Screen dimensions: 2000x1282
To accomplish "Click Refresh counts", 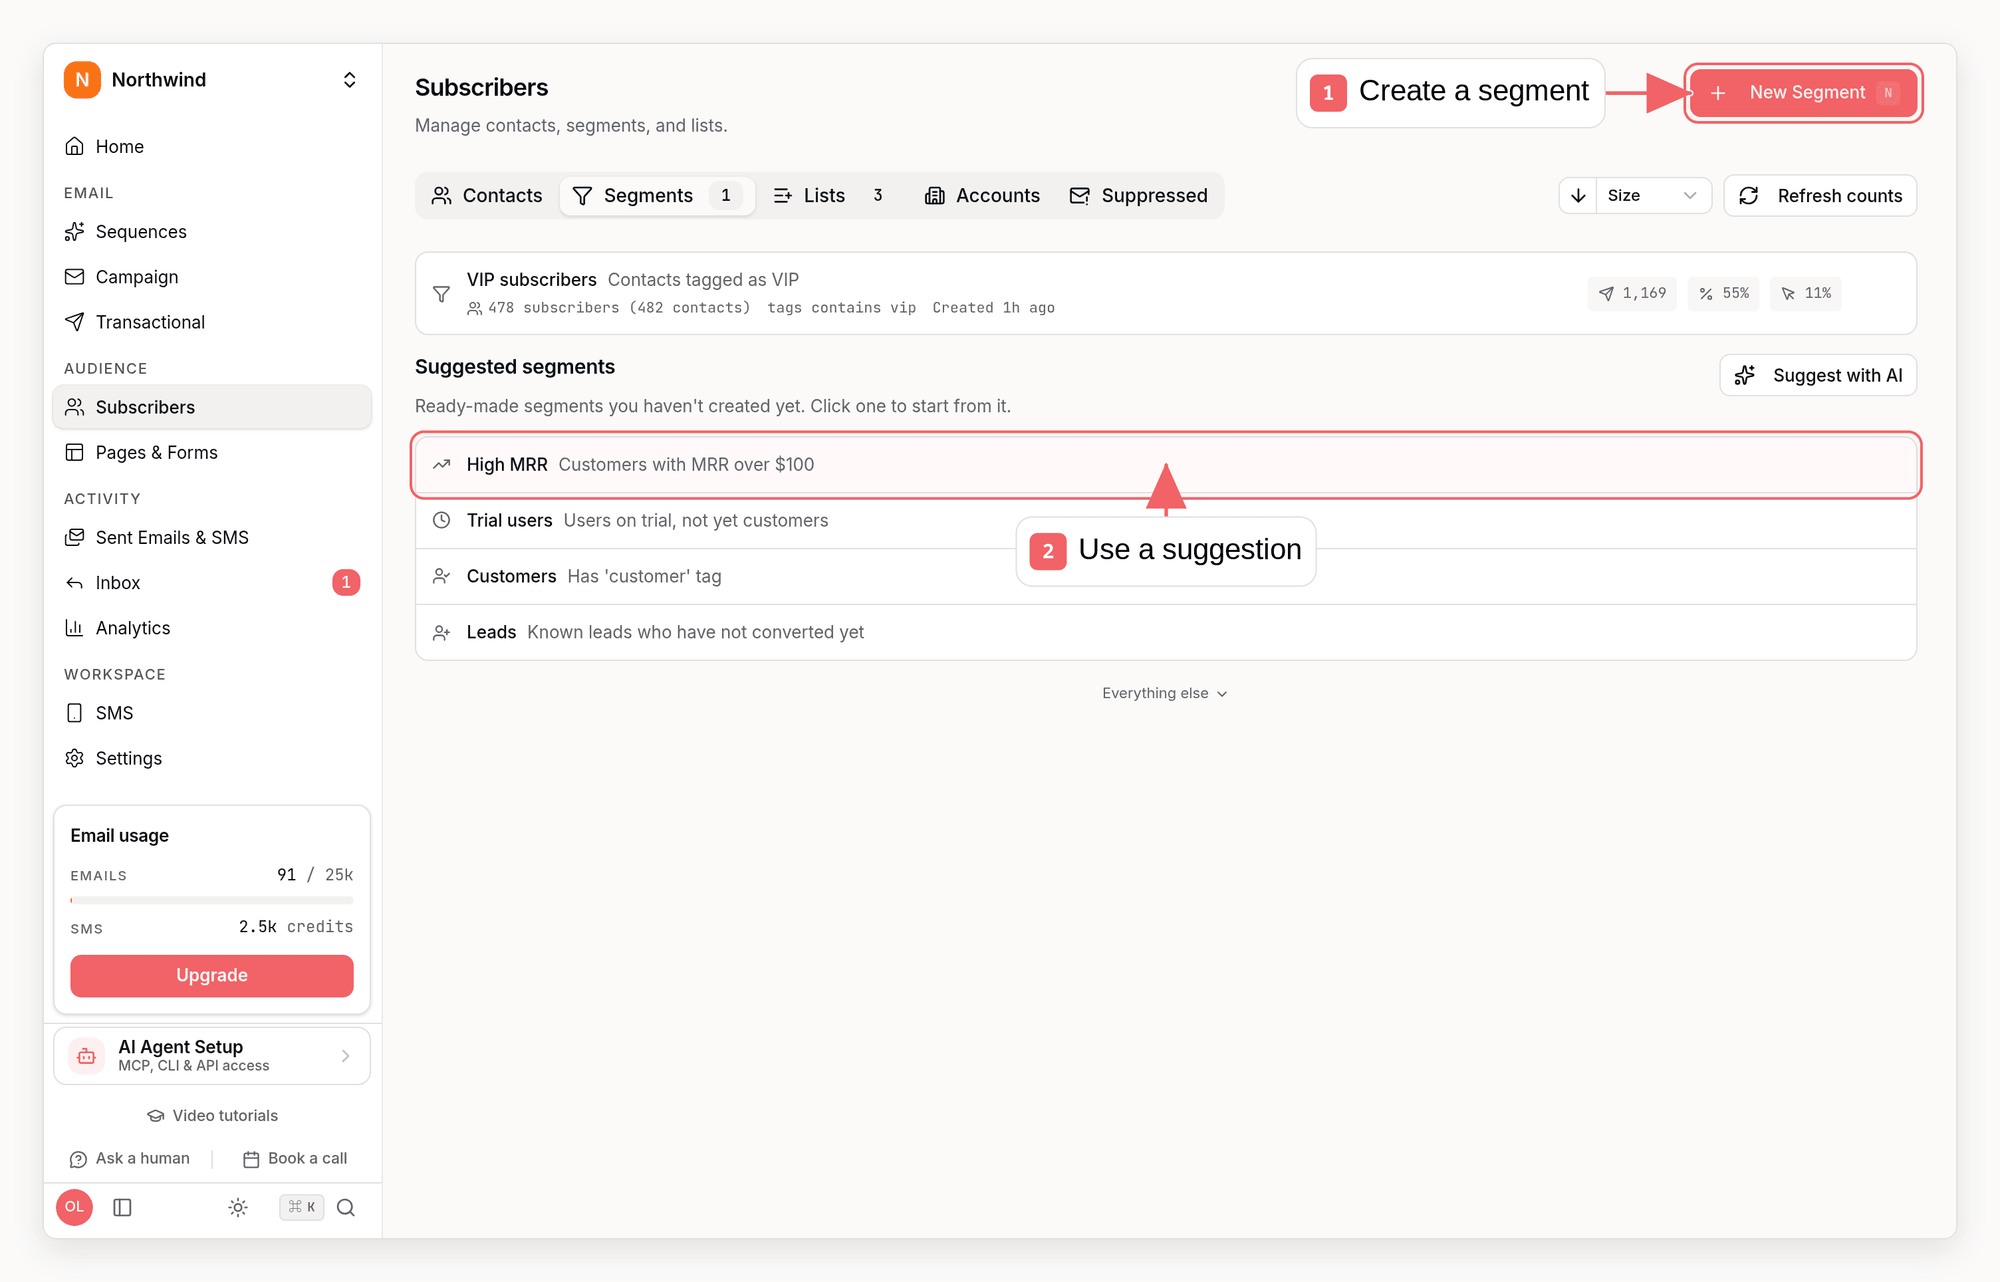I will [1820, 196].
